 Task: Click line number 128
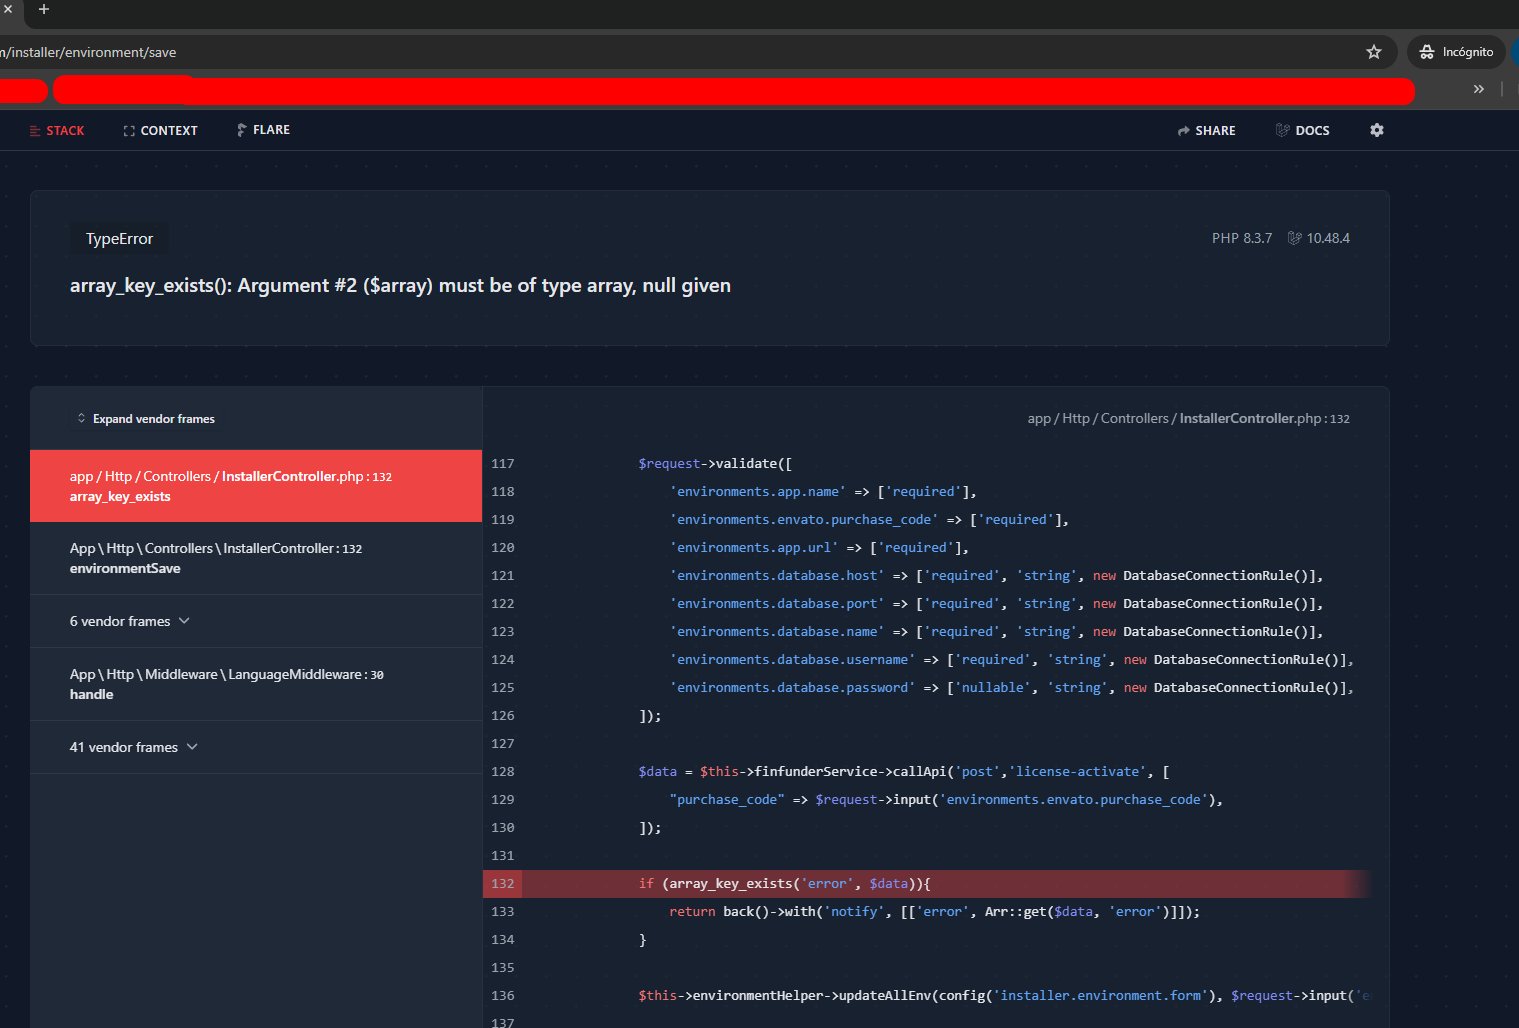tap(502, 772)
